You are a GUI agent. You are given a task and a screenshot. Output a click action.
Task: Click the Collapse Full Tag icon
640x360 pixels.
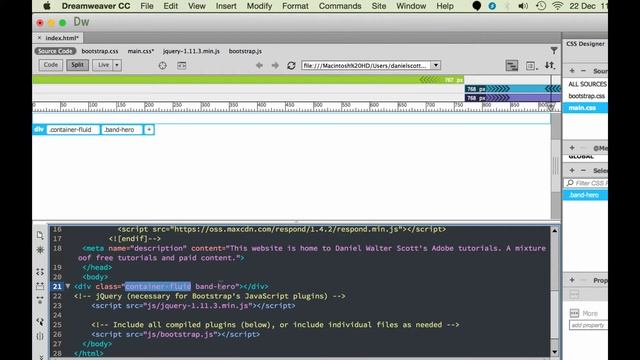(x=40, y=272)
